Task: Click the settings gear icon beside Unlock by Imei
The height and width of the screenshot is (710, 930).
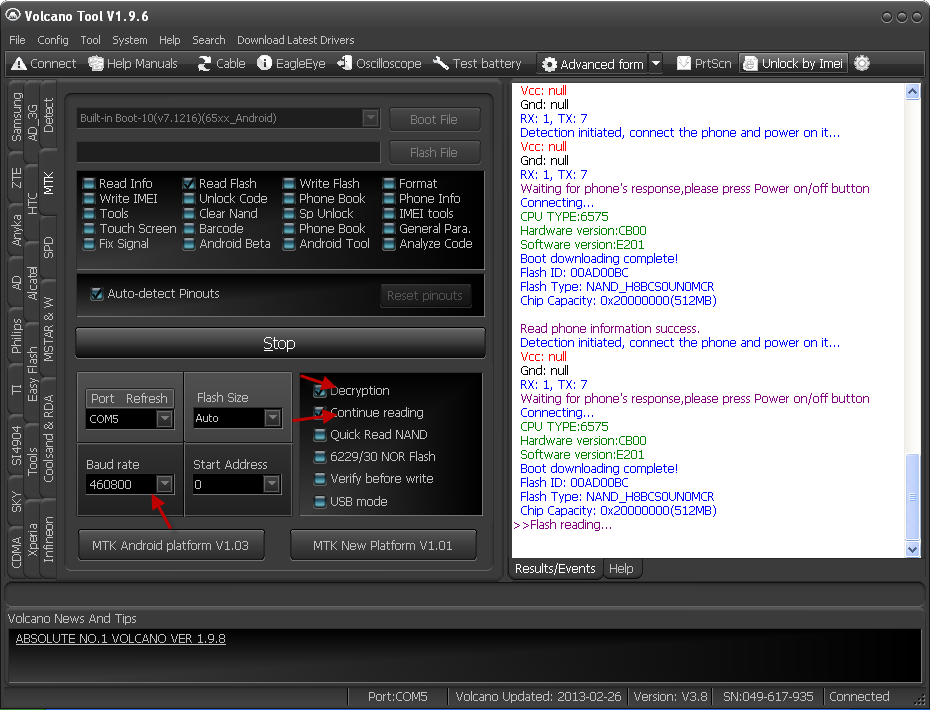Action: 862,63
